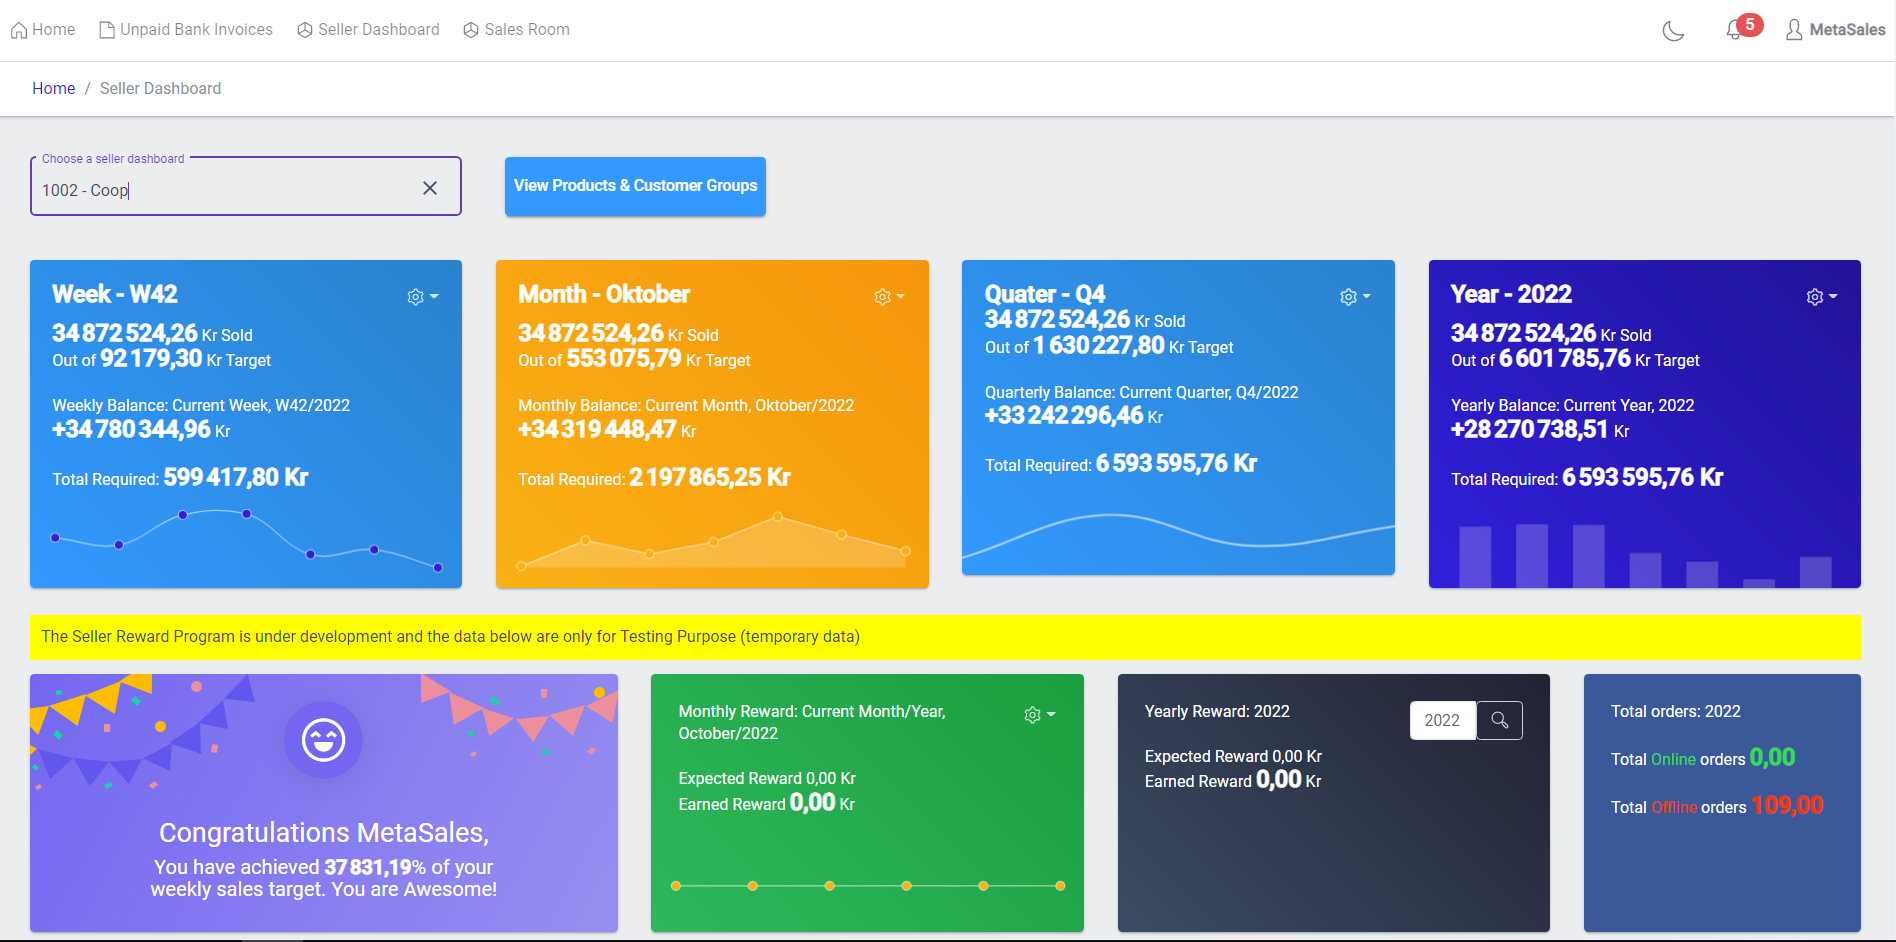Open notifications bell with 5 badge
The width and height of the screenshot is (1896, 942).
(x=1735, y=31)
